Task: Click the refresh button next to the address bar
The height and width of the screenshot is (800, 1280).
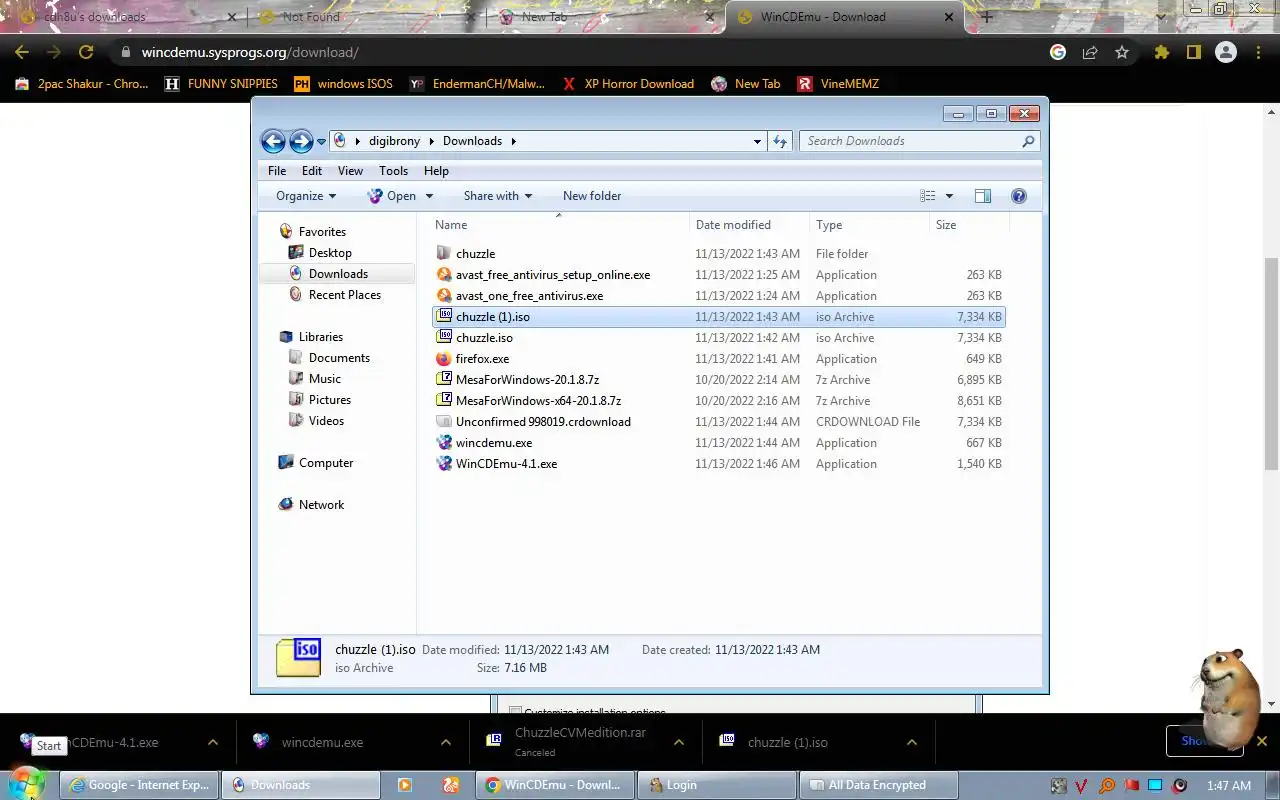Action: (x=780, y=141)
